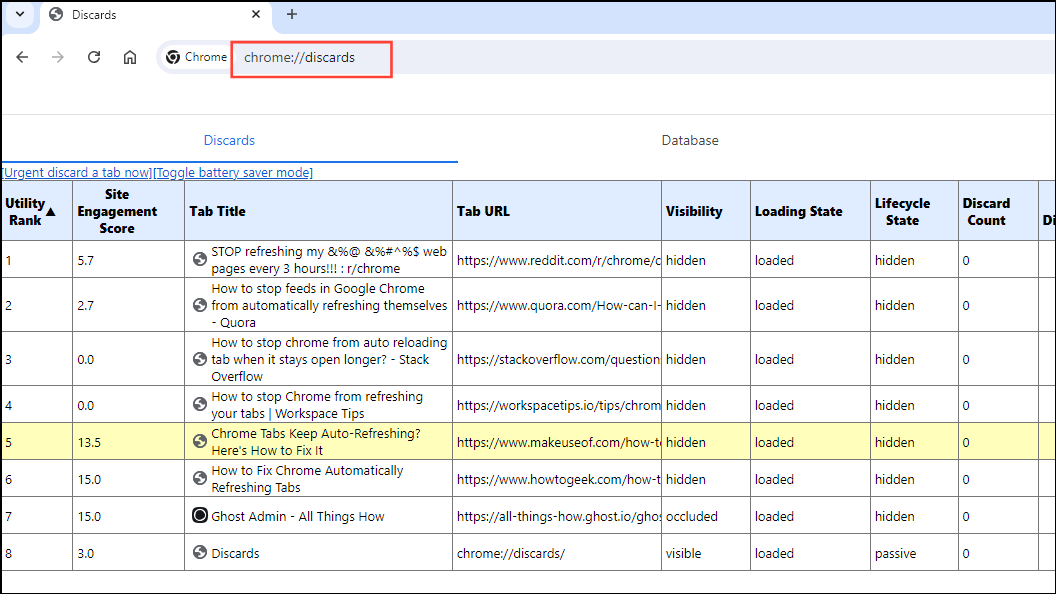Viewport: 1056px width, 594px height.
Task: Reload the page with the refresh icon
Action: coord(94,57)
